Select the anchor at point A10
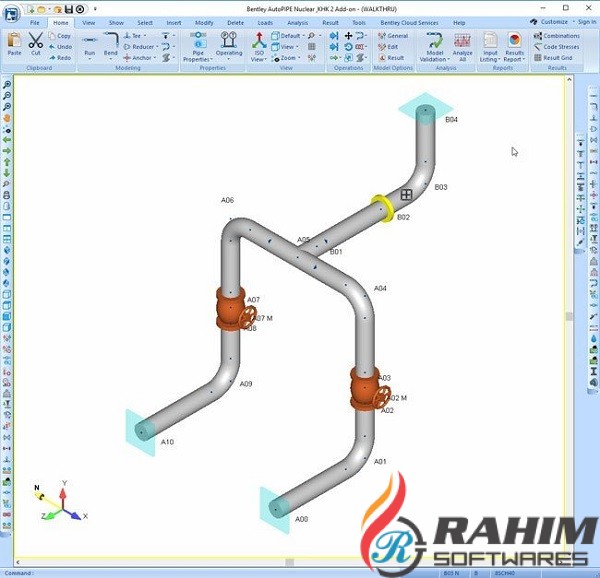 141,432
